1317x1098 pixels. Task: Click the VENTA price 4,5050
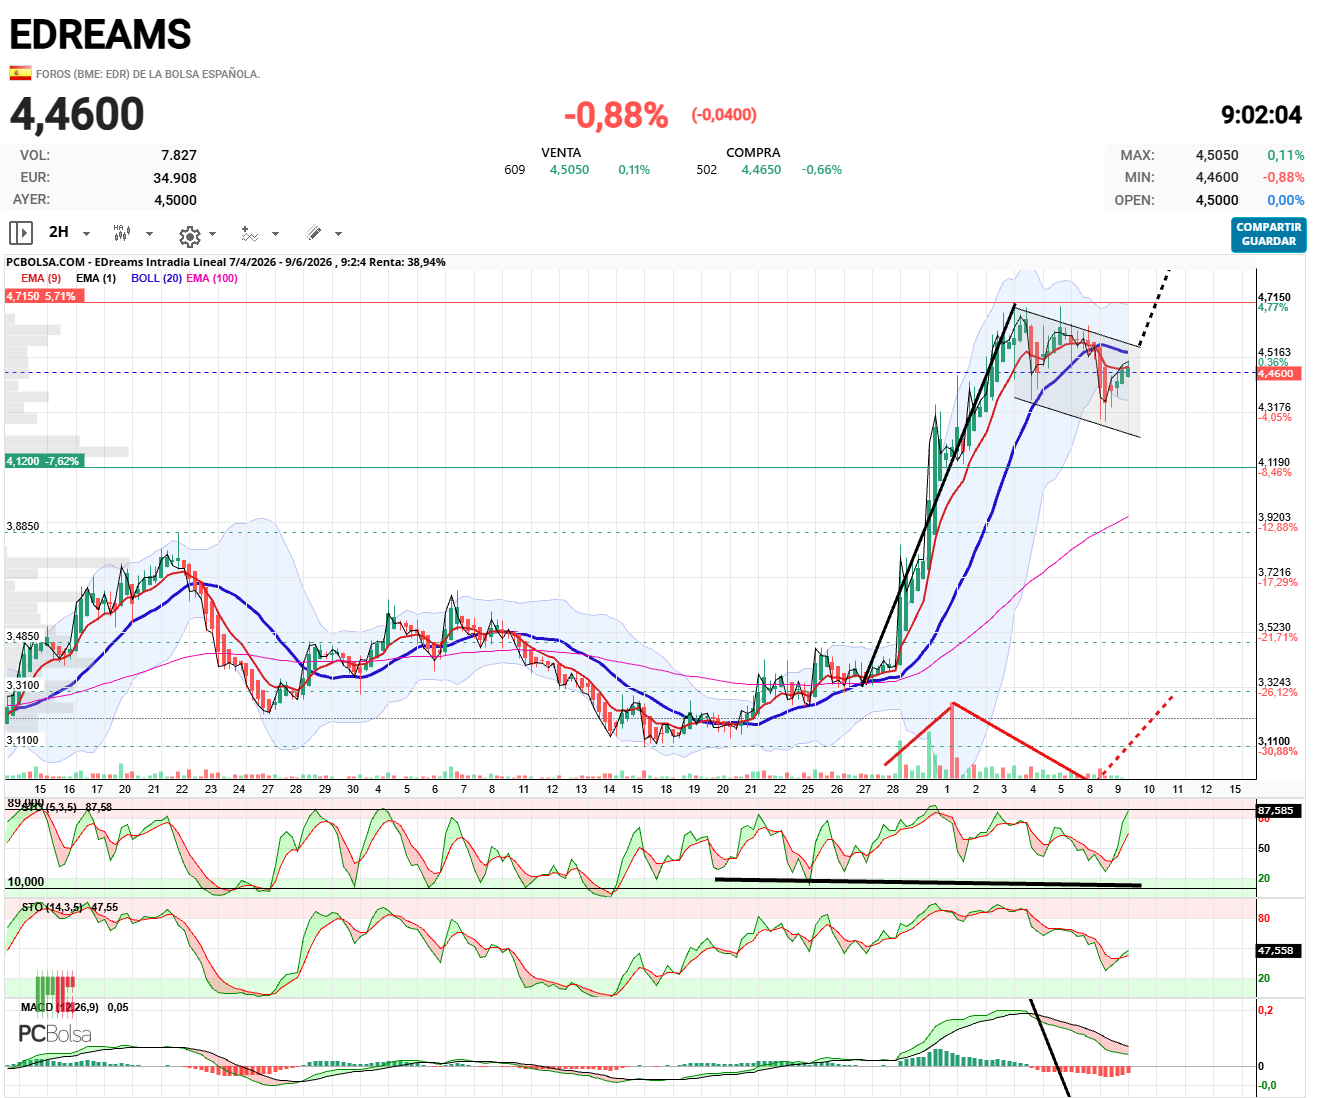569,170
